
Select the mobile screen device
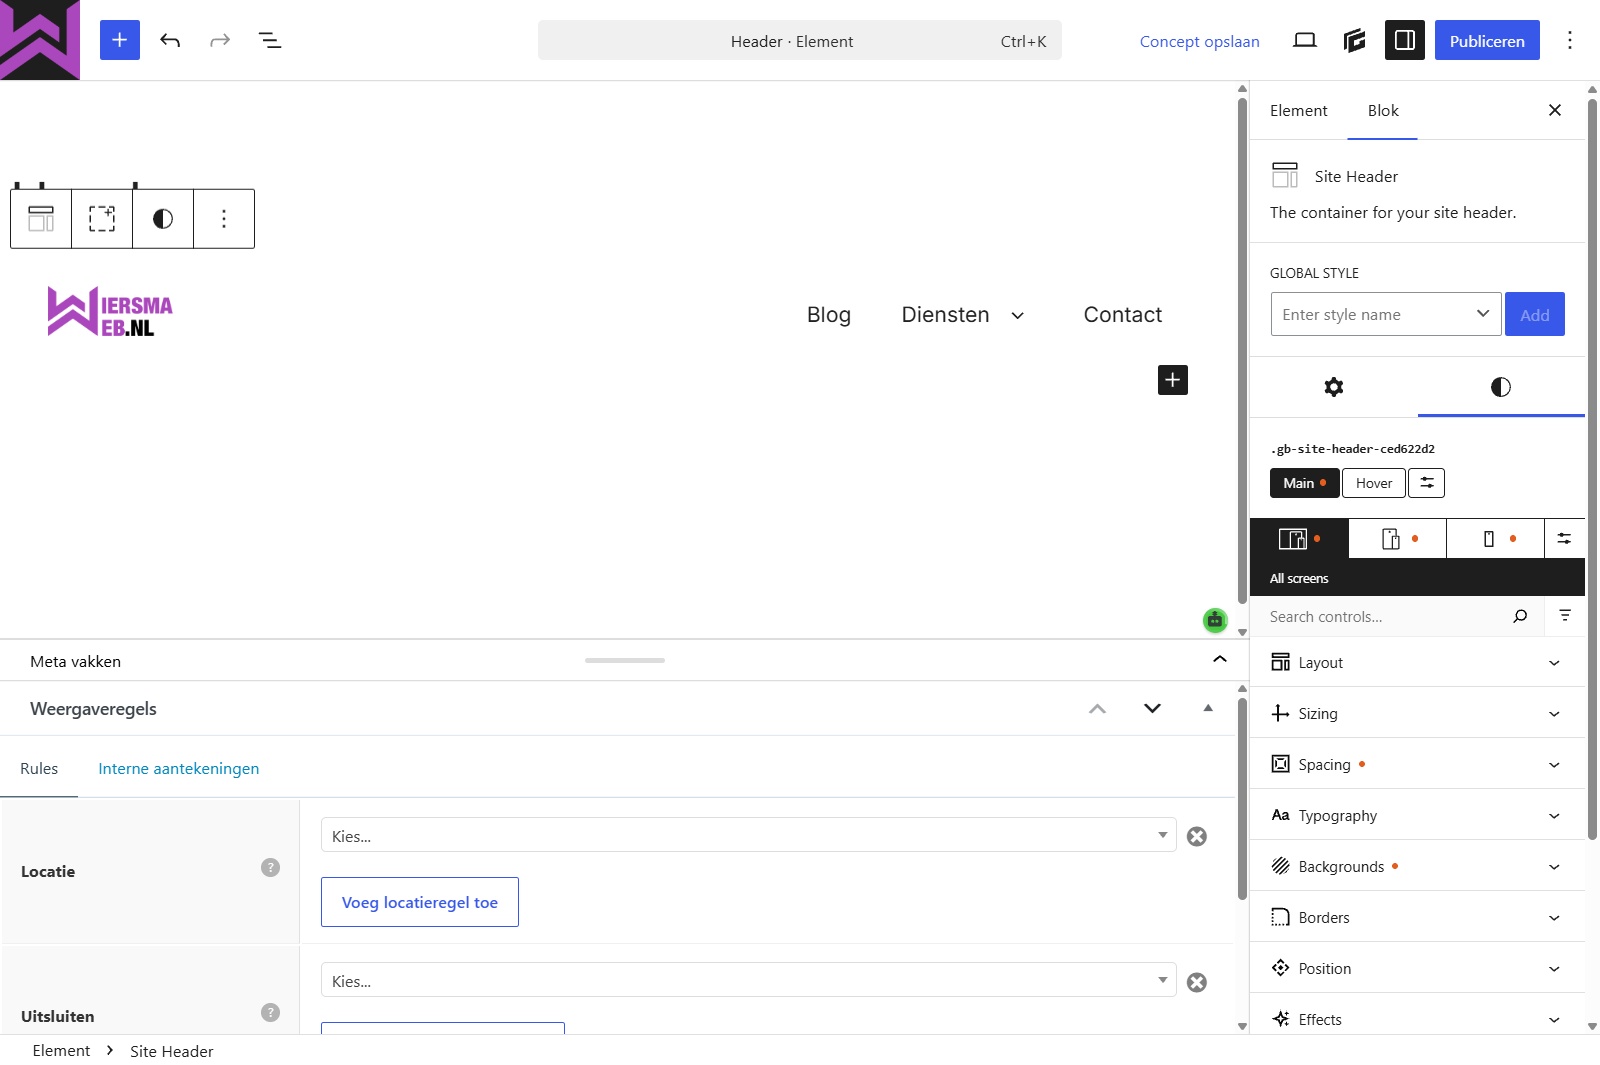[x=1495, y=539]
